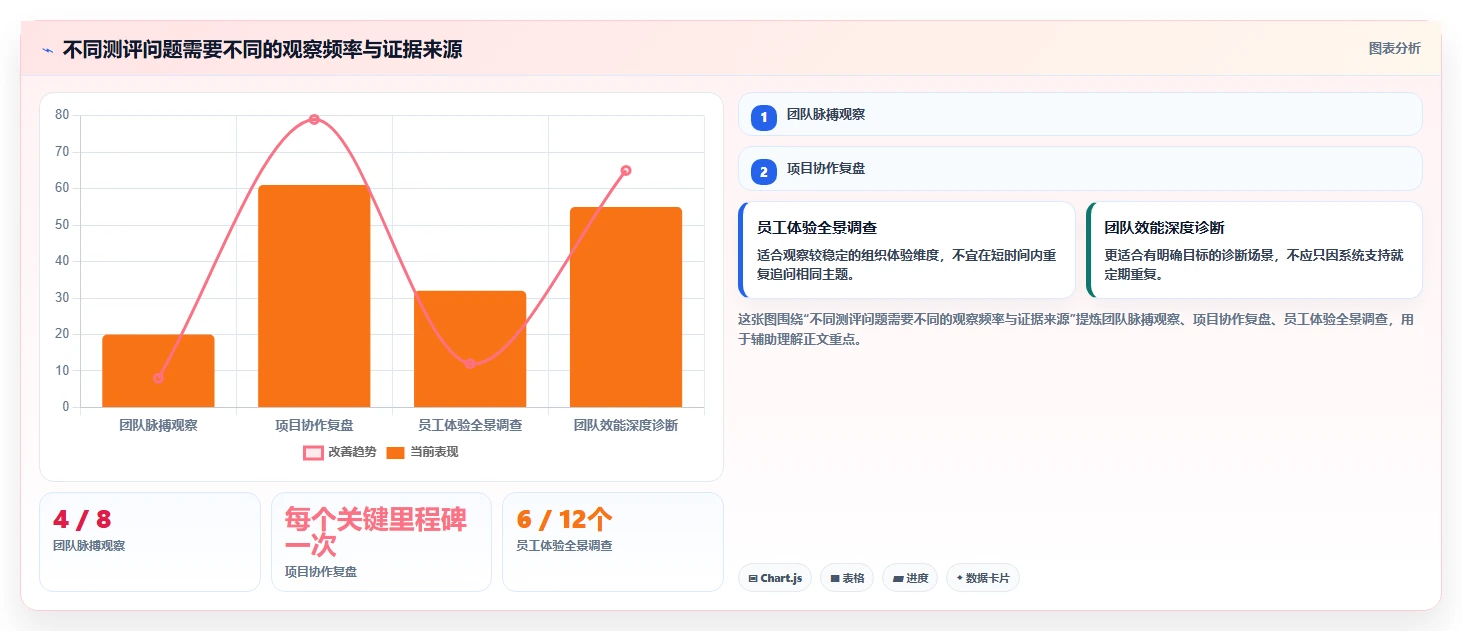Click the page title heading
The image size is (1462, 631).
pyautogui.click(x=263, y=50)
